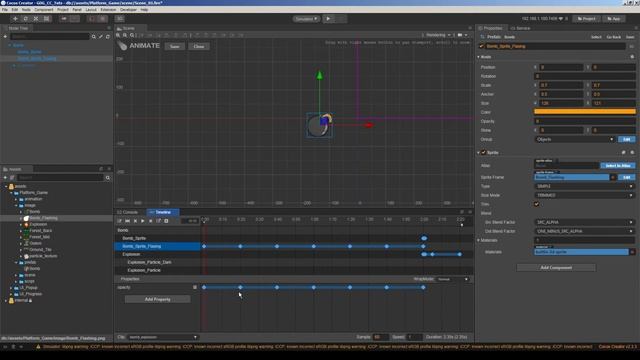The image size is (640, 360).
Task: Click the Node section gear icon
Action: pos(632,57)
